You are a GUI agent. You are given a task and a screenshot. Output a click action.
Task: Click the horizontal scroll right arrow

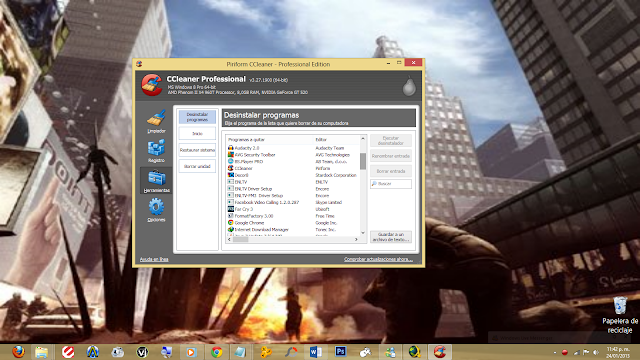(356, 240)
